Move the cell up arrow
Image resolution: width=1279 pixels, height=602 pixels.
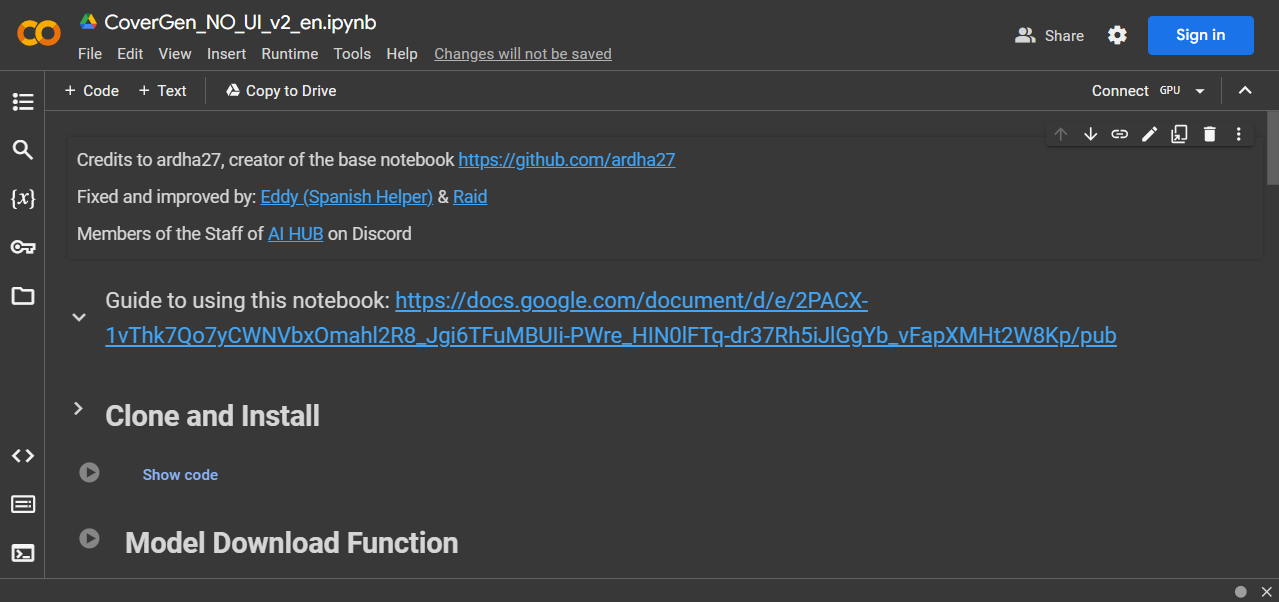(x=1061, y=134)
